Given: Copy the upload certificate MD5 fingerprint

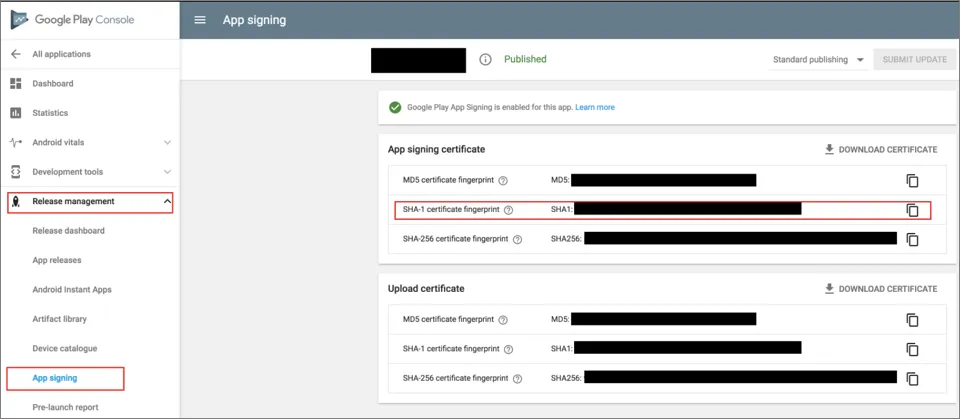Looking at the screenshot, I should click(x=912, y=320).
